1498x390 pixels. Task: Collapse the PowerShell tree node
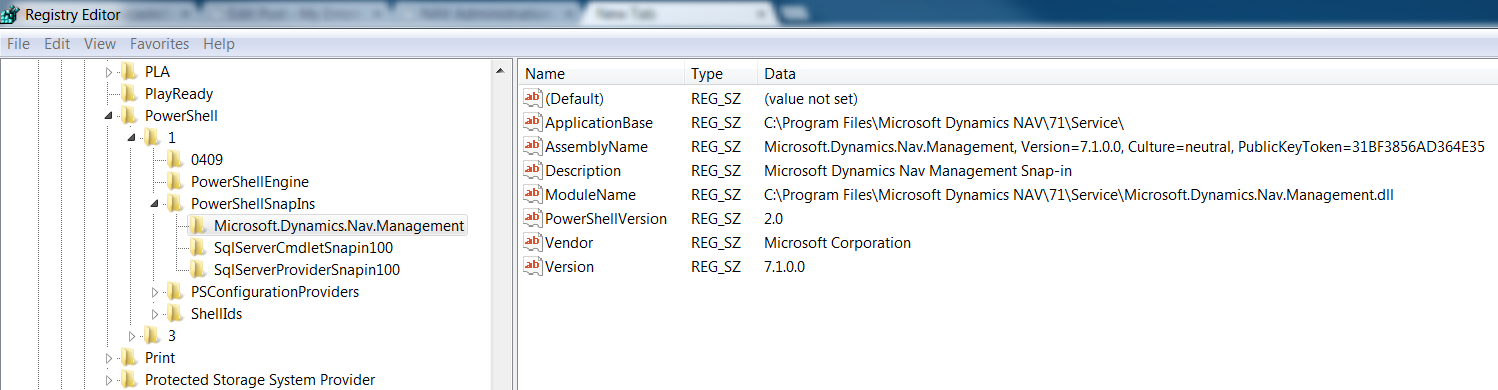(x=110, y=116)
